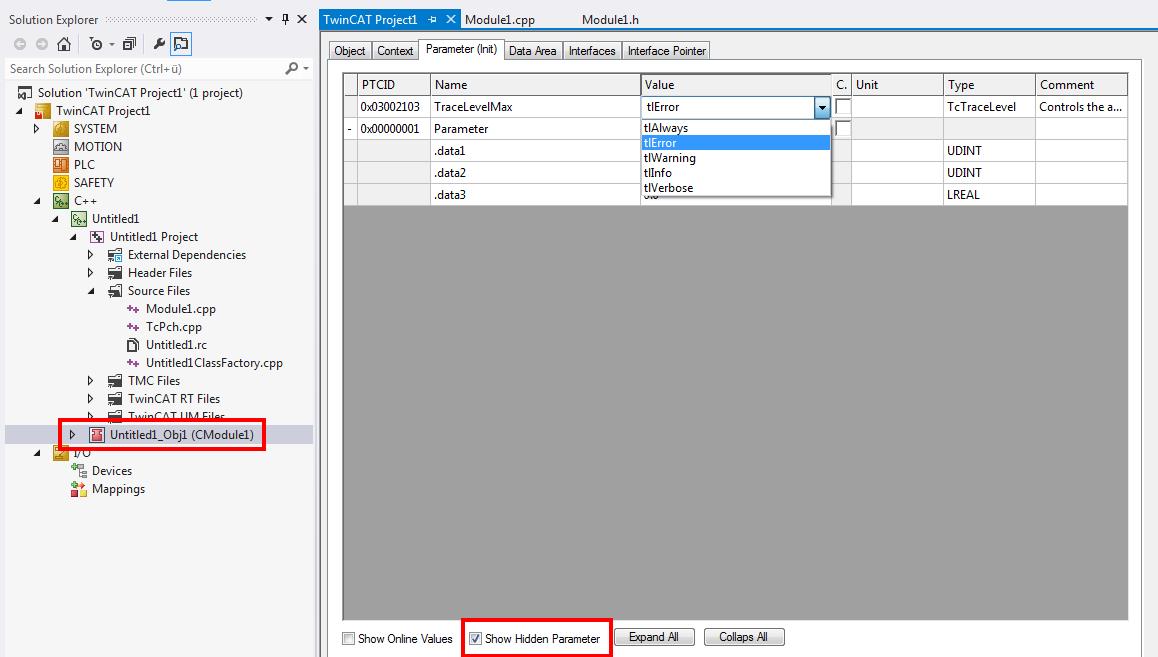Click the TraceLevelMax value dropdown arrow
This screenshot has width=1158, height=657.
[822, 108]
